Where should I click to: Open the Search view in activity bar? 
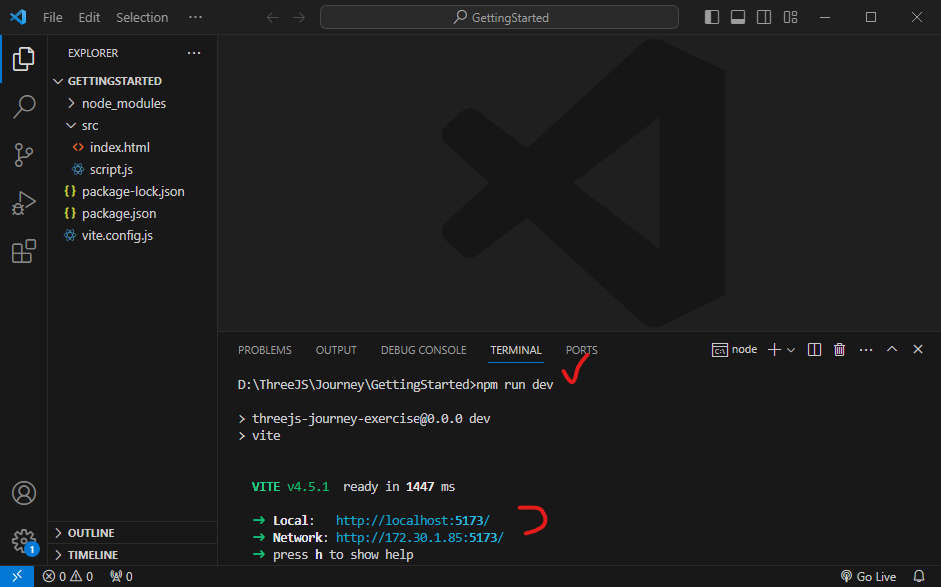(x=23, y=106)
